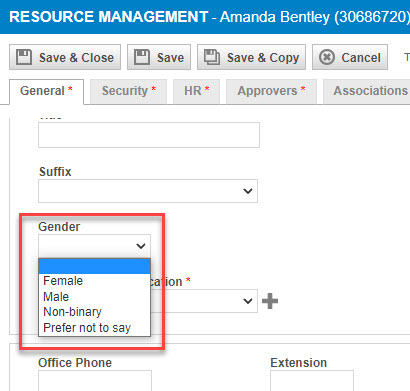The height and width of the screenshot is (391, 410).
Task: Choose Male in Gender list
Action: click(94, 296)
